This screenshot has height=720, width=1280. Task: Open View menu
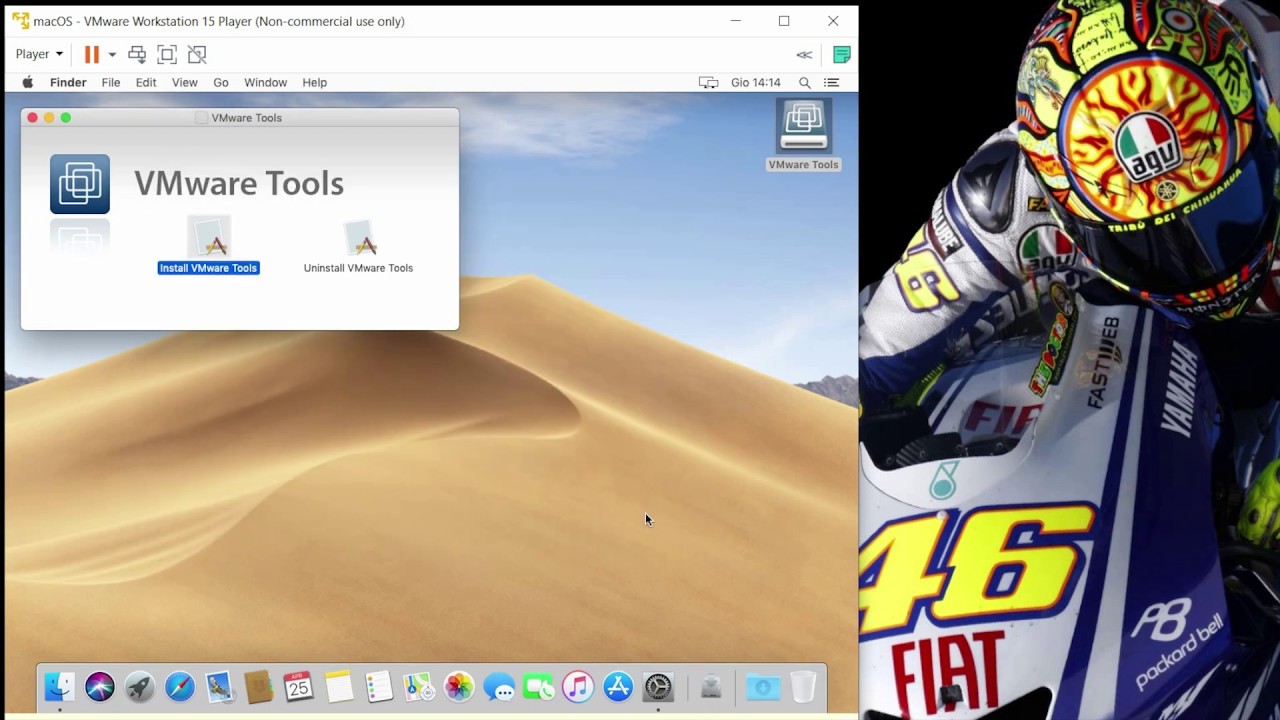(x=184, y=83)
